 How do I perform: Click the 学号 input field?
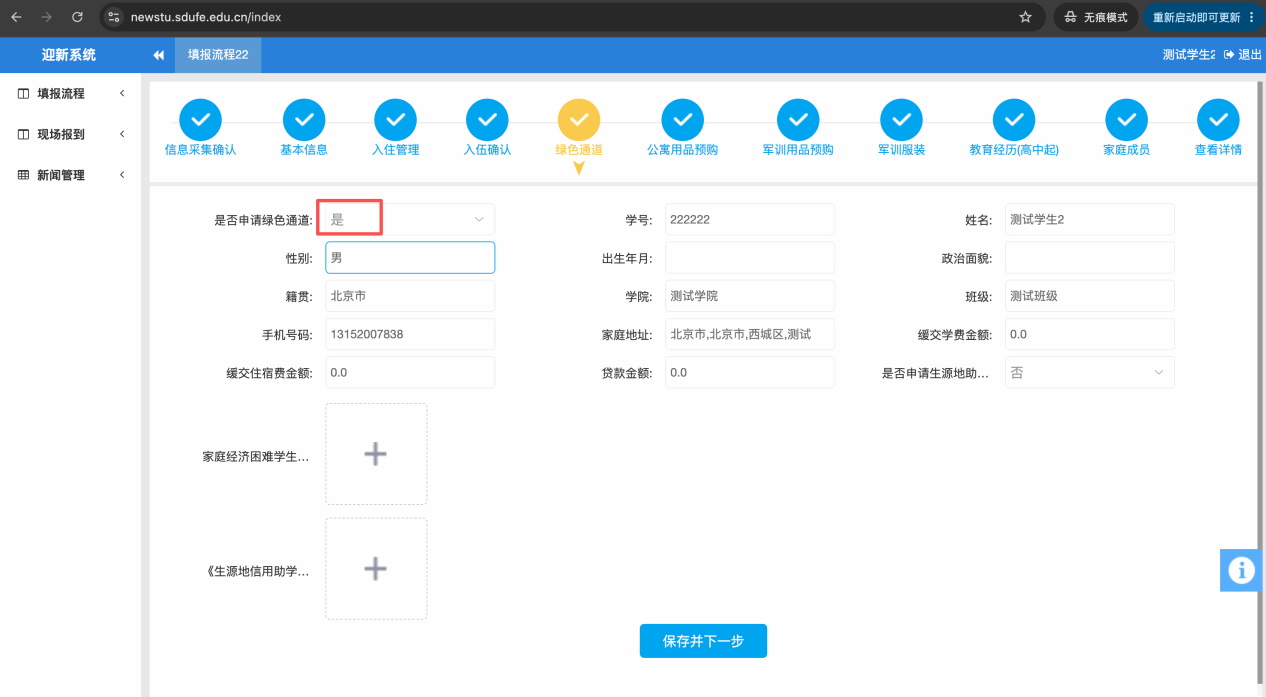[749, 219]
